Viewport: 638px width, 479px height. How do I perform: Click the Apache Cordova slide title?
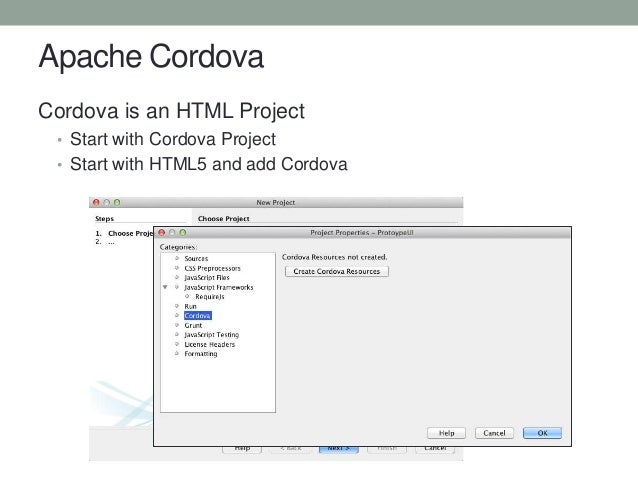151,56
